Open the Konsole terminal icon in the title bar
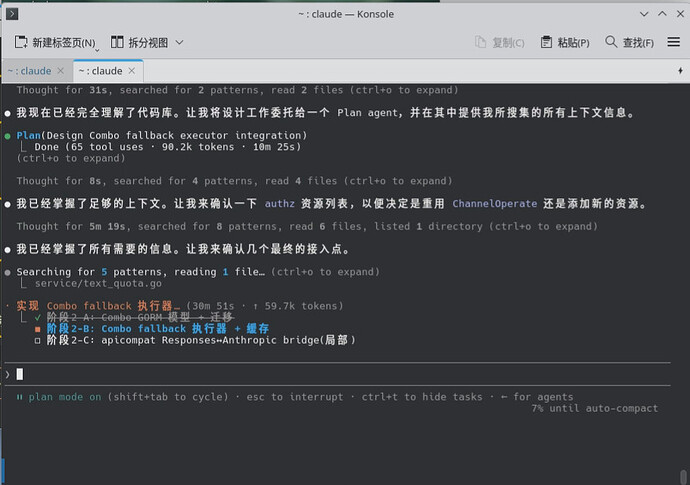Screen dimensions: 690x485 tap(12, 14)
